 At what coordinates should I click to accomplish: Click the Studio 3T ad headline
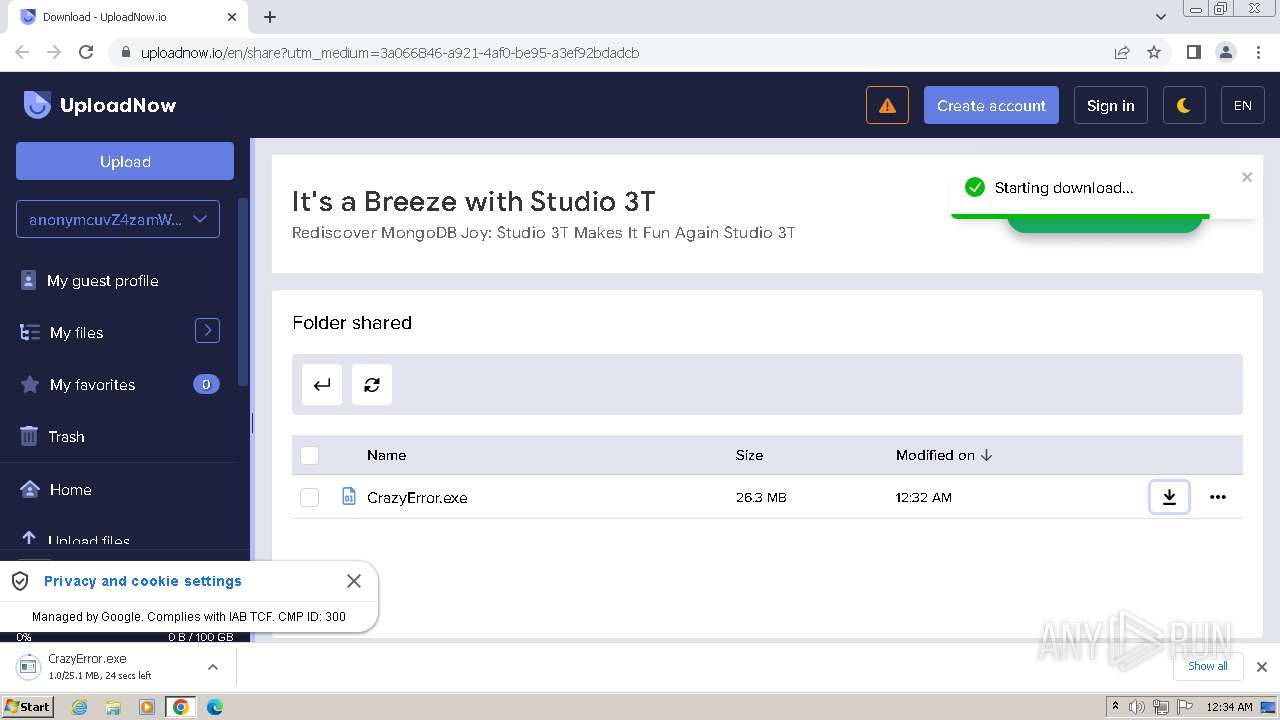(x=473, y=201)
